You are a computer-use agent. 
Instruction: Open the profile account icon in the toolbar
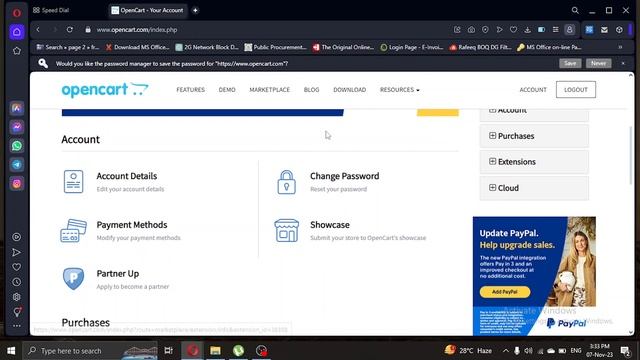click(569, 29)
